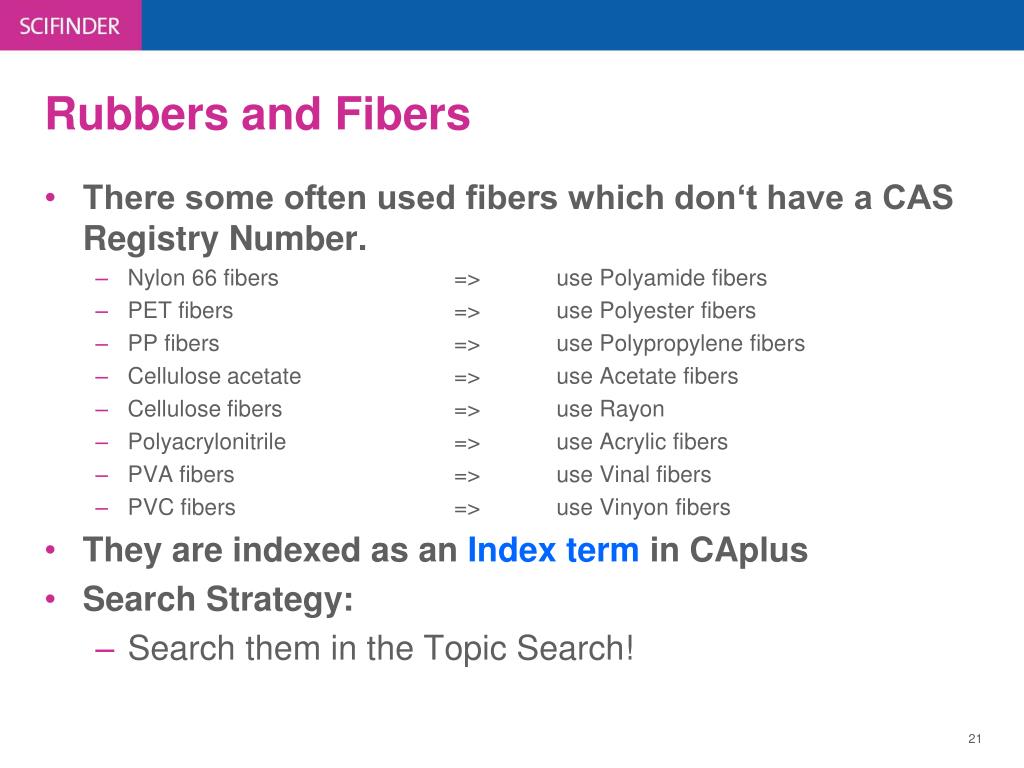Click the 'Cellulose fibers' entry
The height and width of the screenshot is (768, 1024).
coord(205,409)
